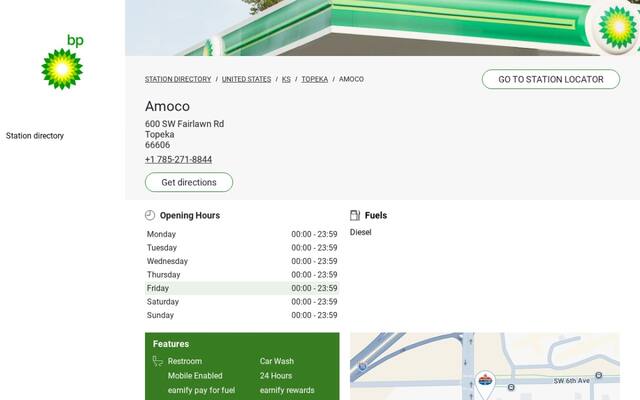Click the interstate shield marker on map

pyautogui.click(x=362, y=366)
